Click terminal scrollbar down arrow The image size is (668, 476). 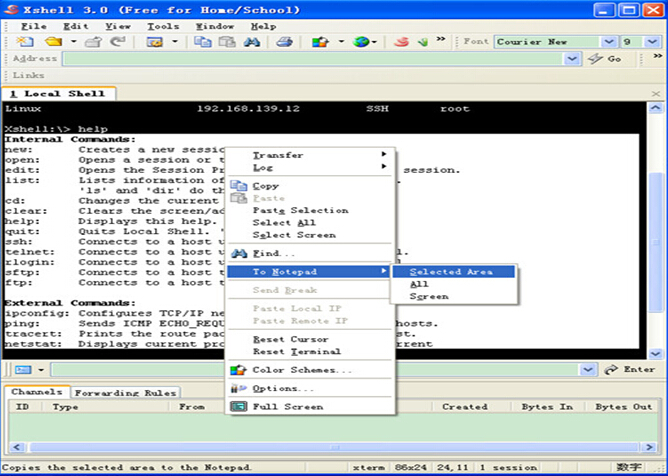656,354
